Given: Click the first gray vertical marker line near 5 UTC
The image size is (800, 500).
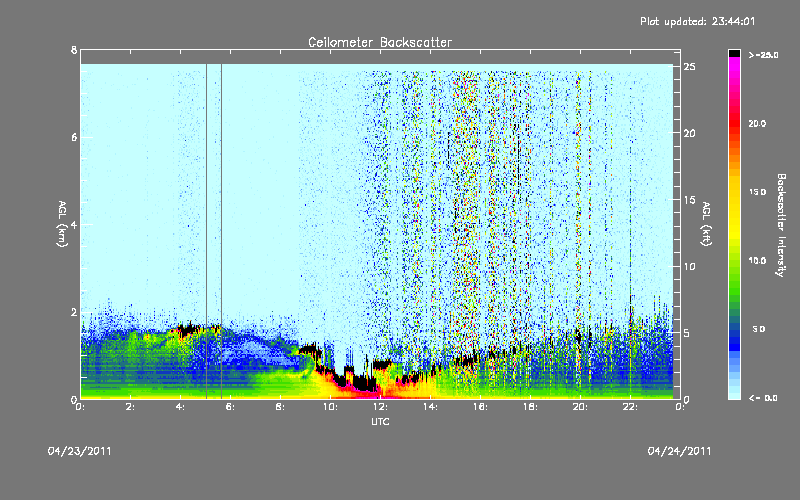Looking at the screenshot, I should pos(206,231).
